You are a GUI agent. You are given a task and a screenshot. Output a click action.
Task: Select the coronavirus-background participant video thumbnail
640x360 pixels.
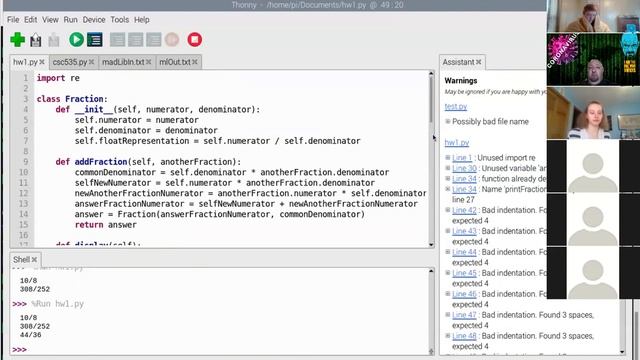tap(593, 59)
